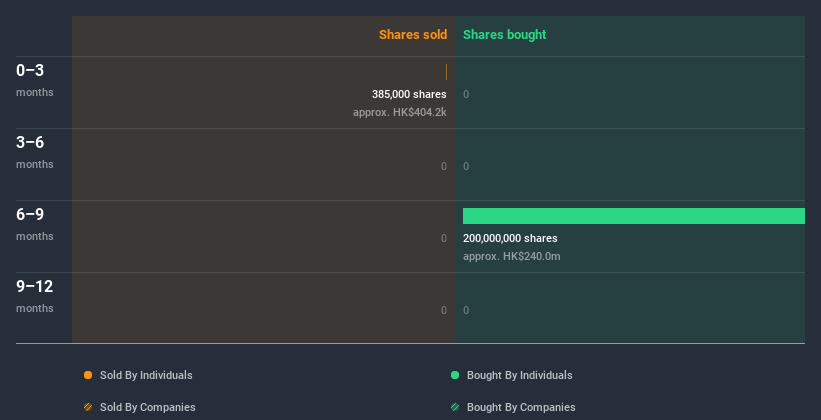Click the shares bought 0 in 0–3 months row
The width and height of the screenshot is (821, 420).
(466, 94)
